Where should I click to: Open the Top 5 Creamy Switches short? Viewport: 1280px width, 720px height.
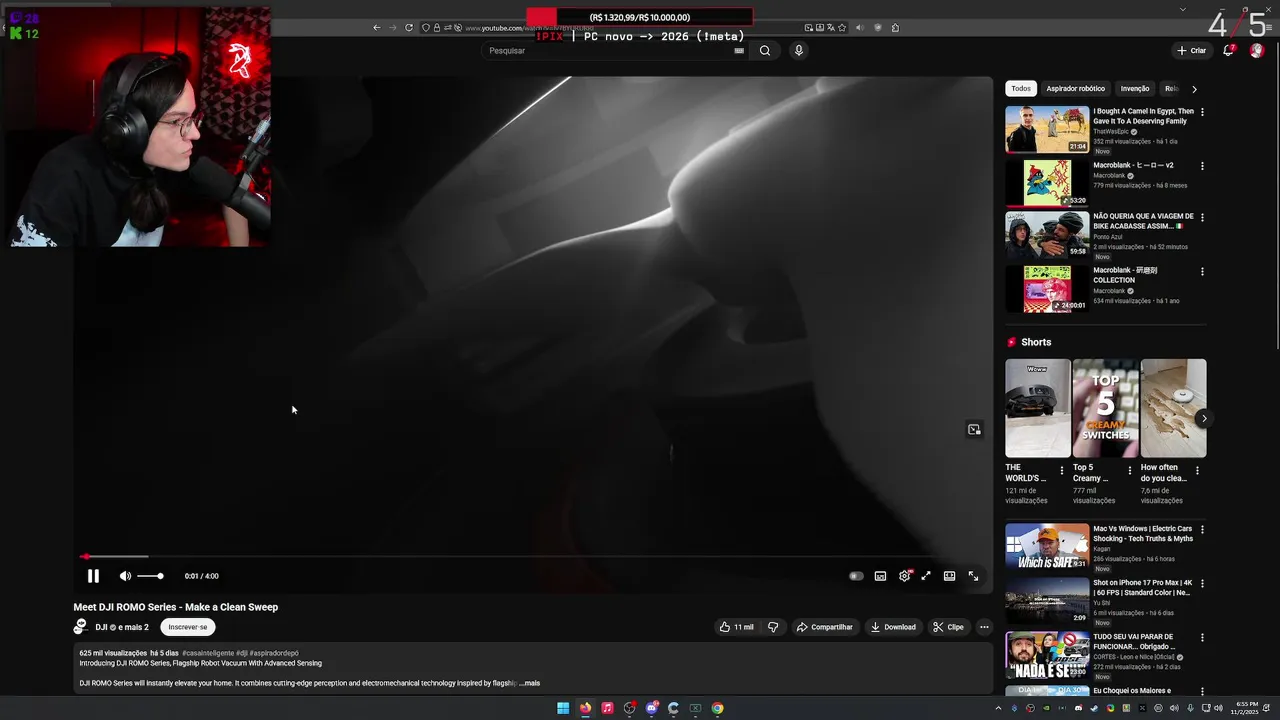coord(1105,408)
